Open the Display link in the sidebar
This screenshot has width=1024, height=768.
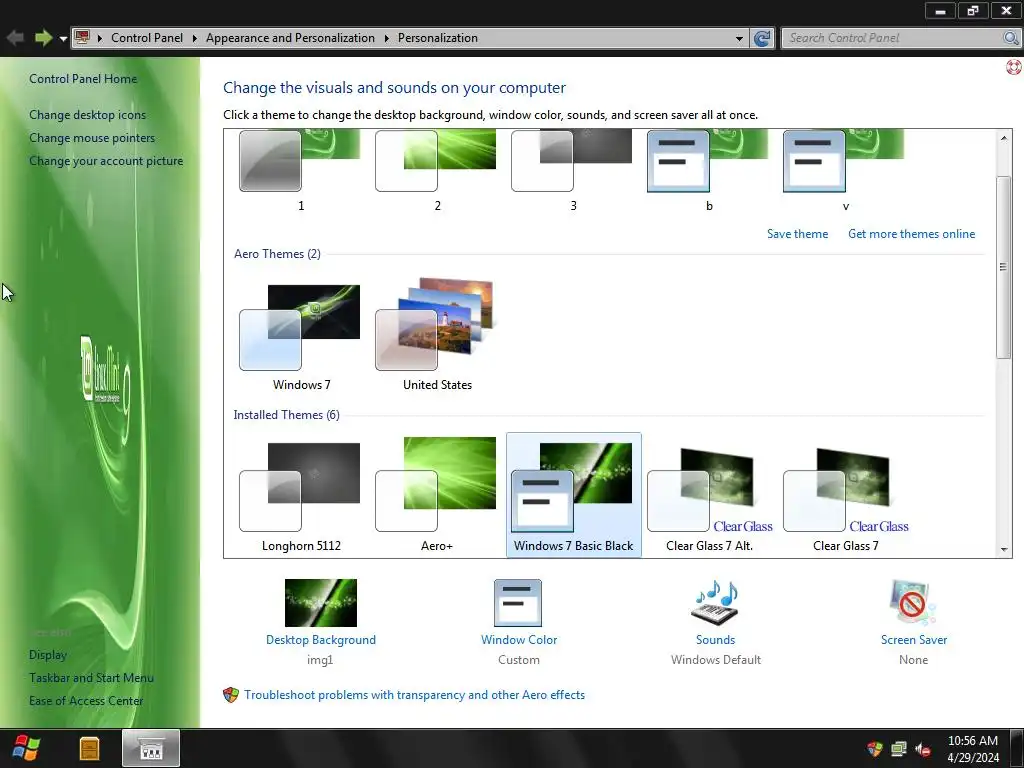tap(48, 654)
